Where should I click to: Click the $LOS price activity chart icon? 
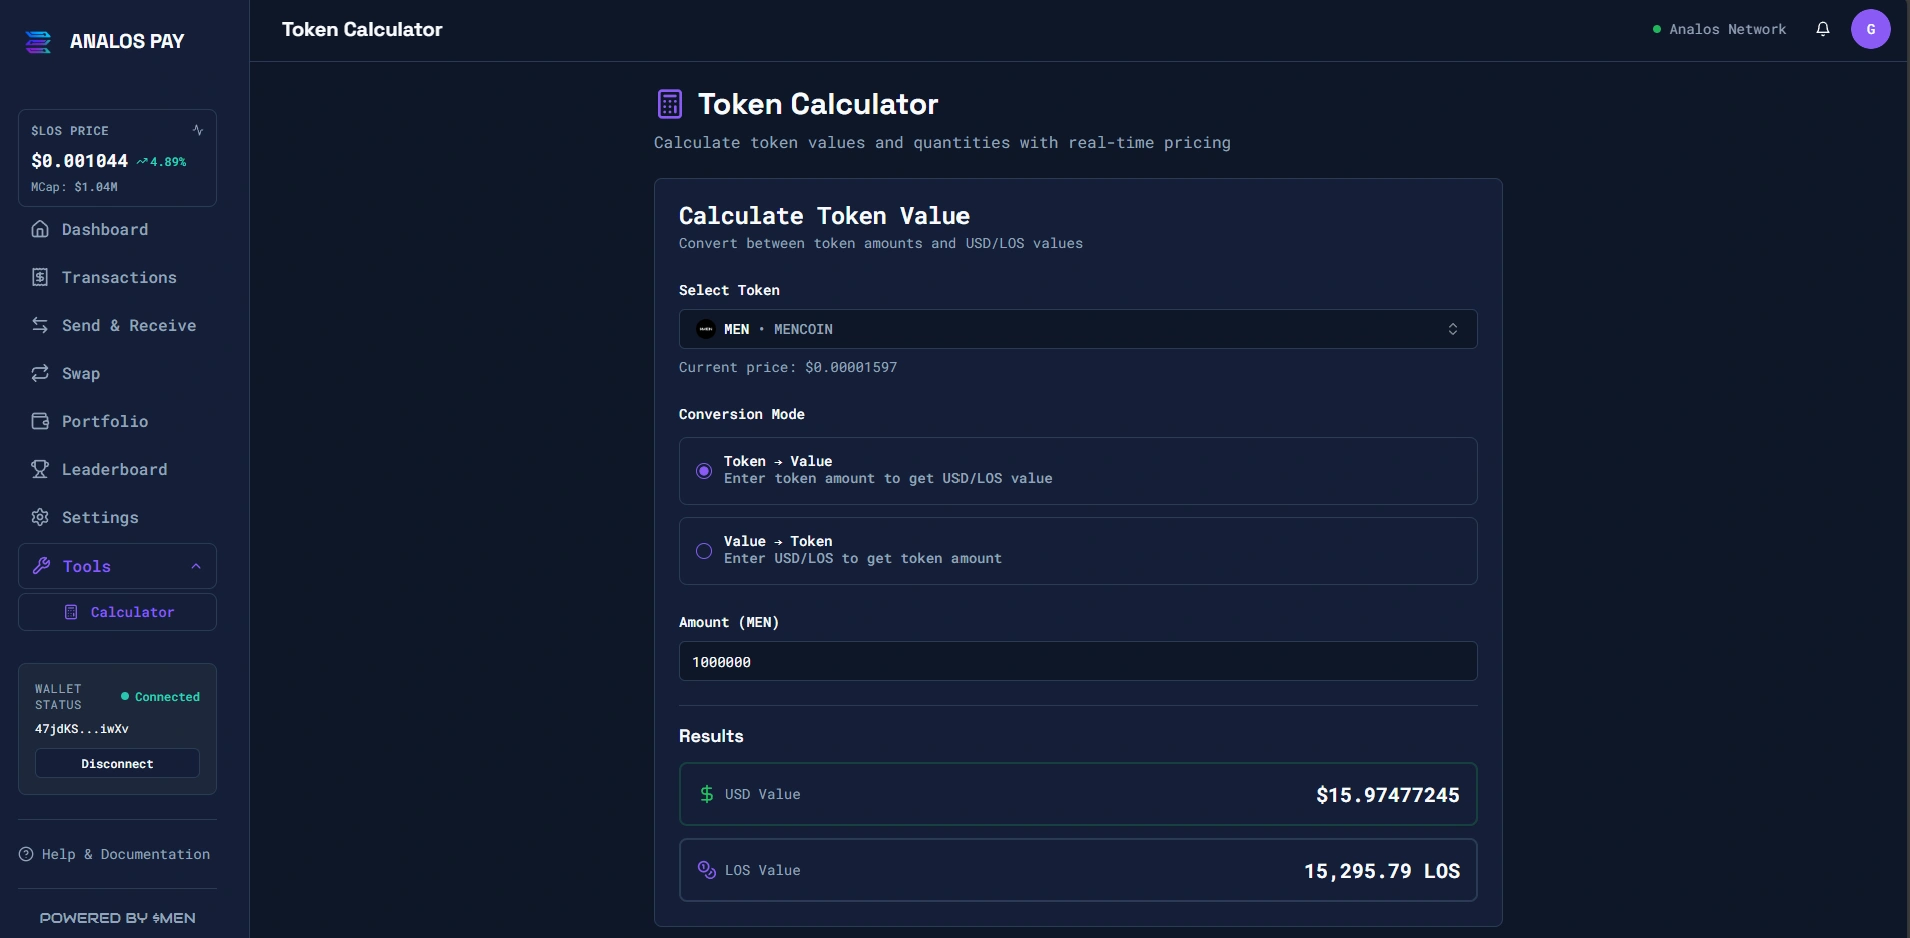198,130
